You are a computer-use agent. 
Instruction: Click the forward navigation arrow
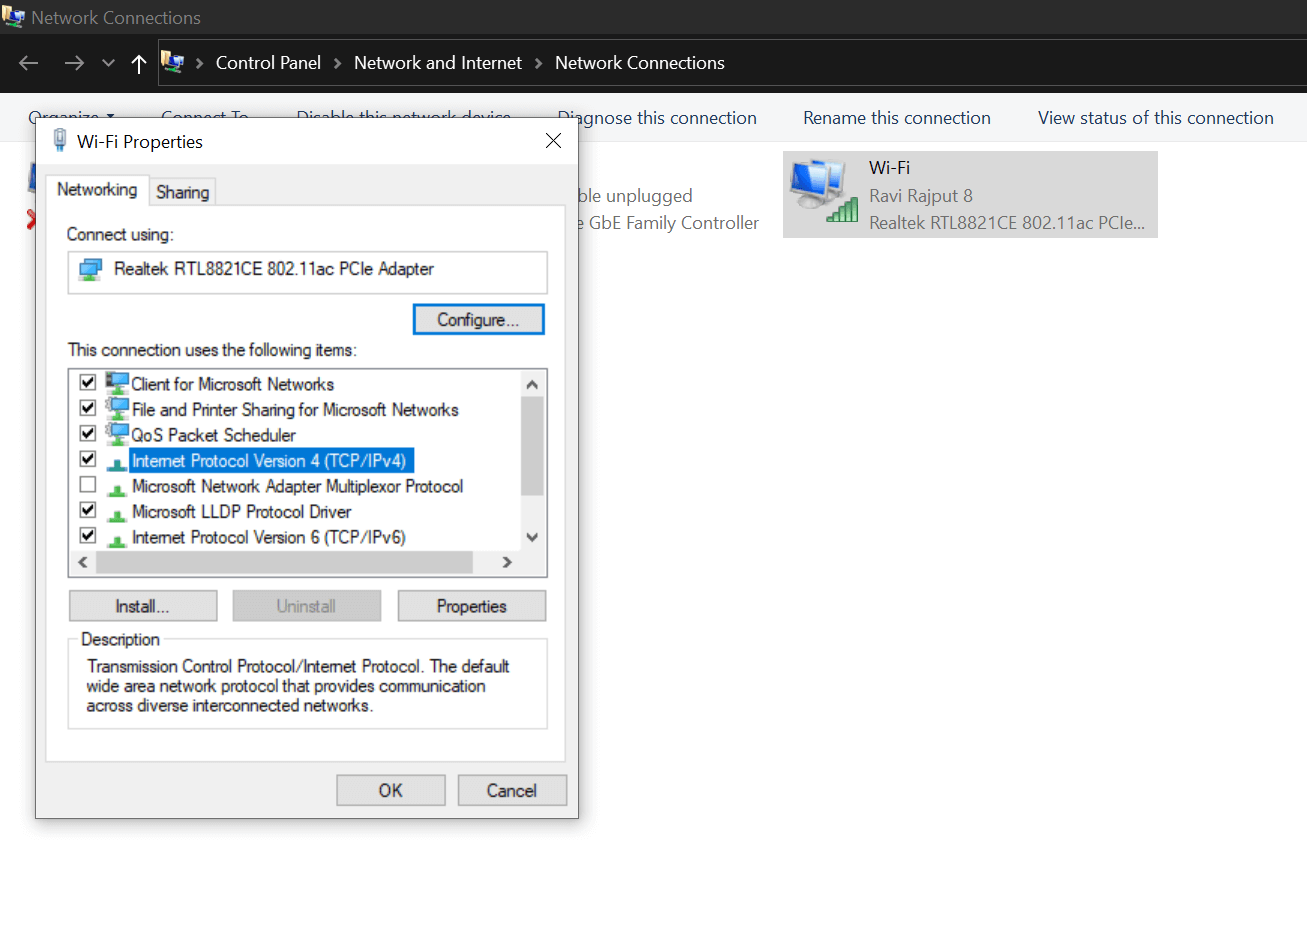pos(74,64)
